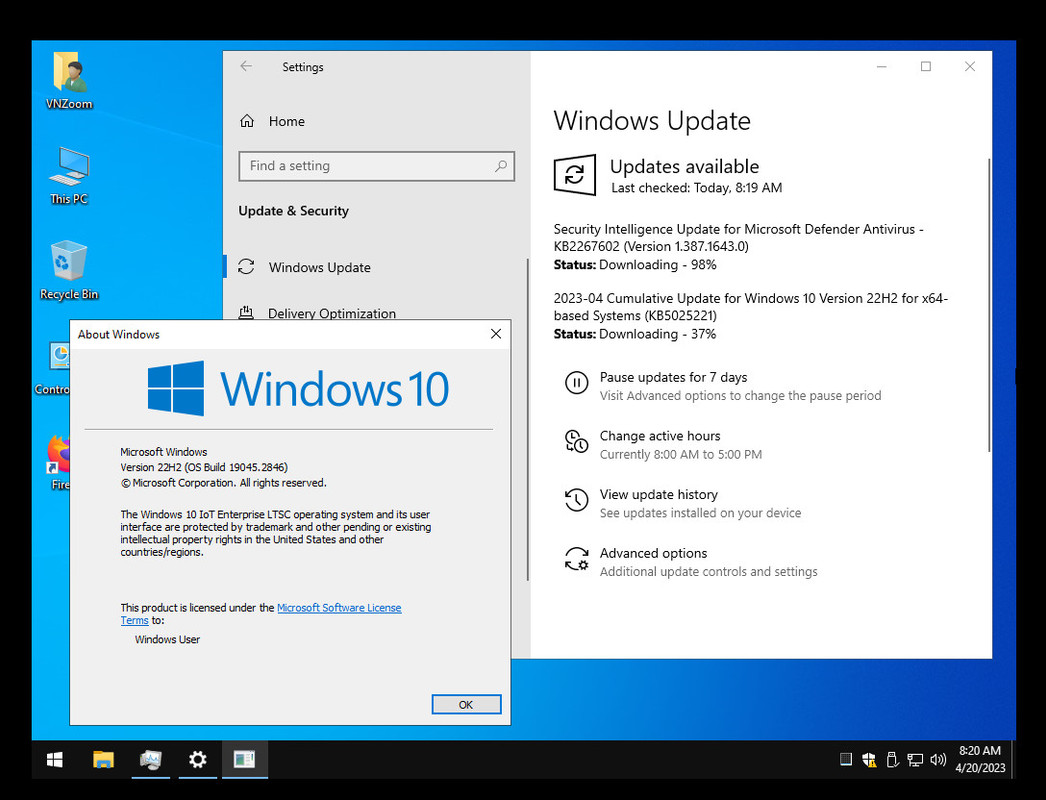Open the network tray icon

(915, 759)
